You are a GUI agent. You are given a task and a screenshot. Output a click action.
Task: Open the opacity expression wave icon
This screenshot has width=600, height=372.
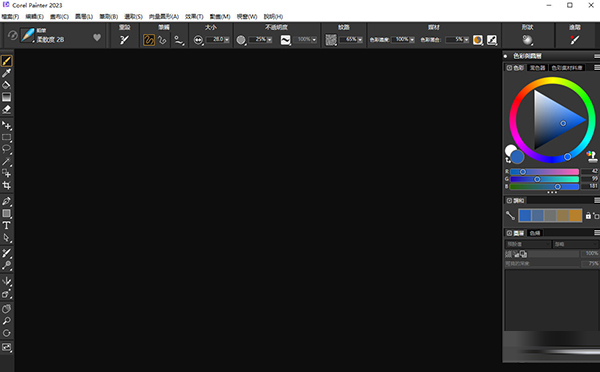coord(285,40)
